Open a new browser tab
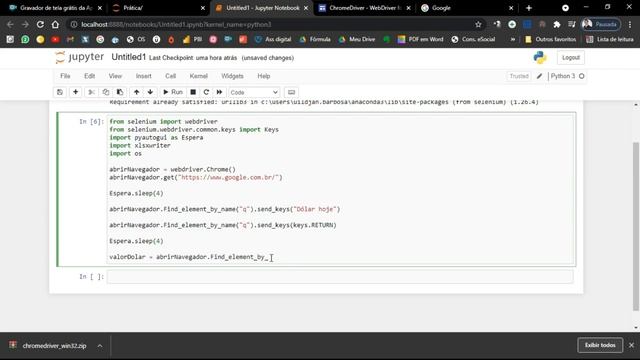640x360 pixels. [529, 8]
